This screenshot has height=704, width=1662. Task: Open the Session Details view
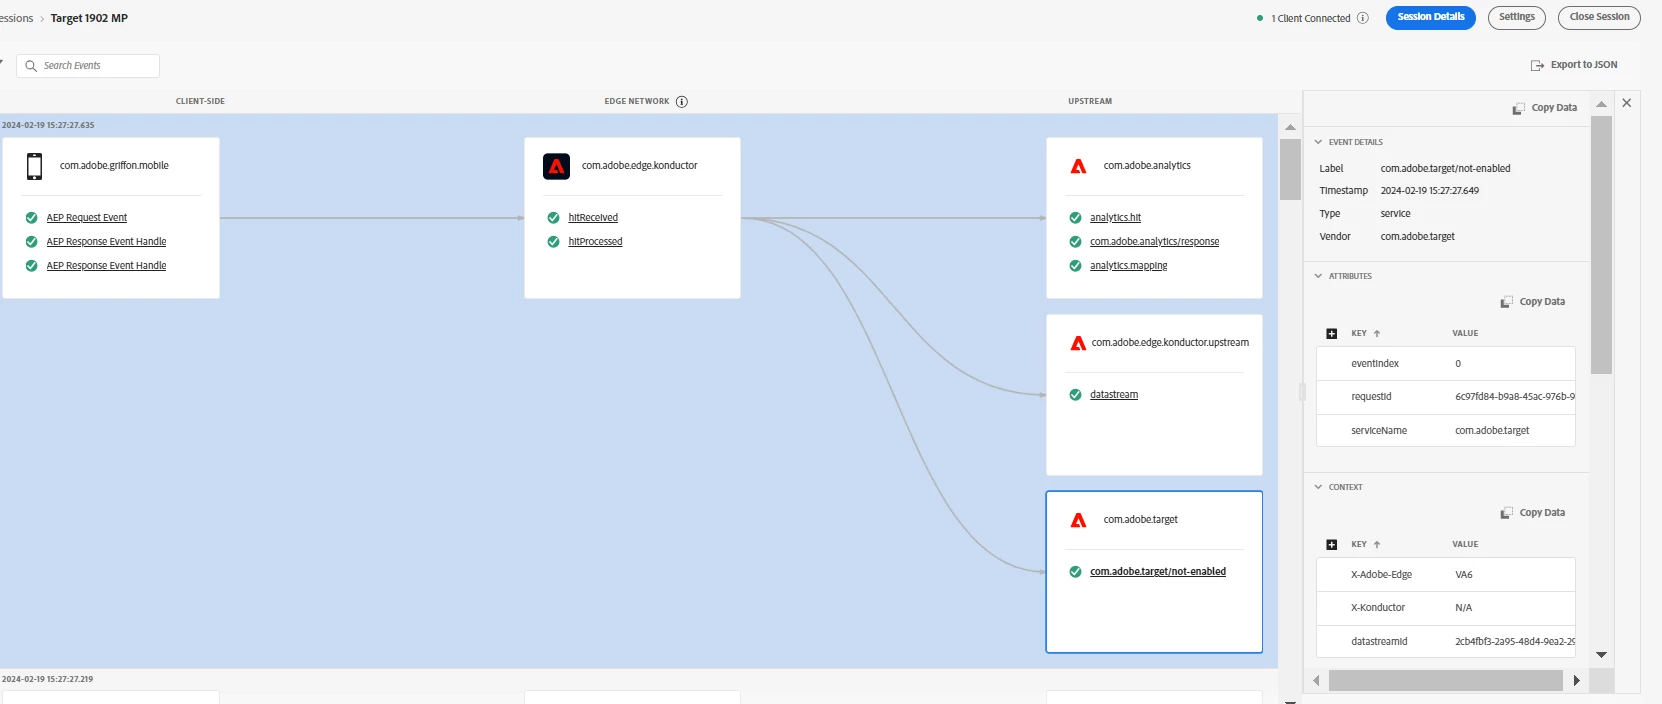pyautogui.click(x=1430, y=18)
